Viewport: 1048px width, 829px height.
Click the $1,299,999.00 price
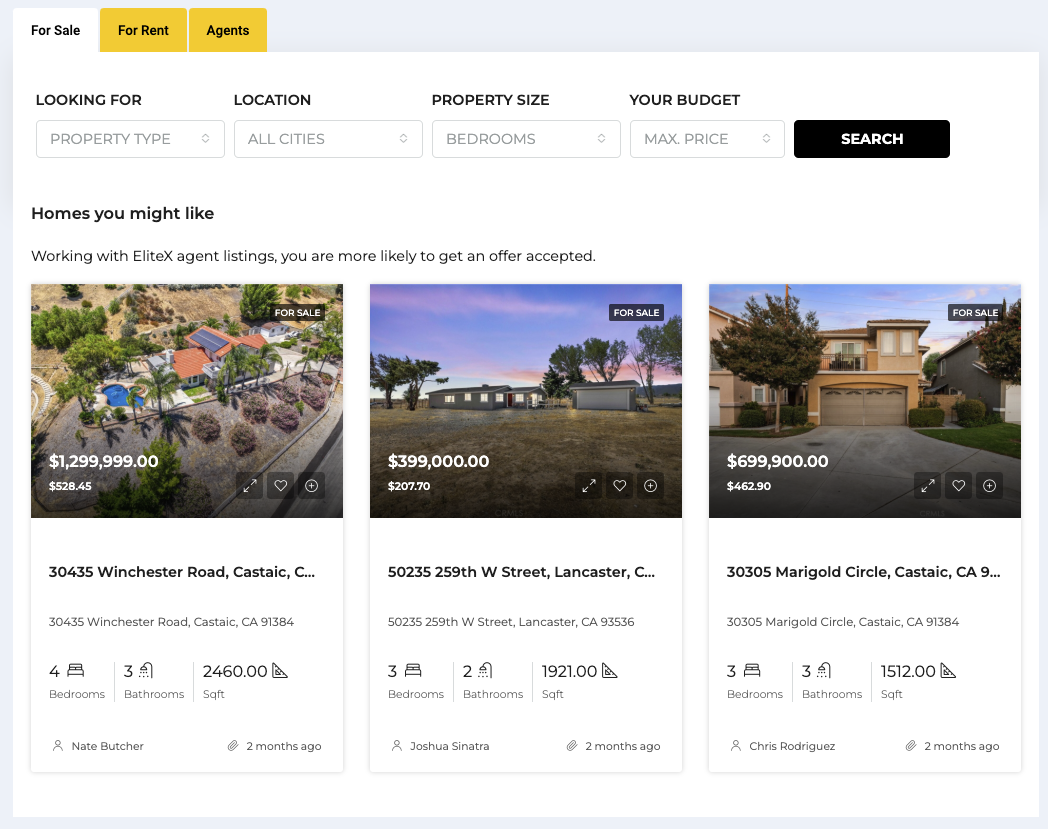click(x=104, y=461)
